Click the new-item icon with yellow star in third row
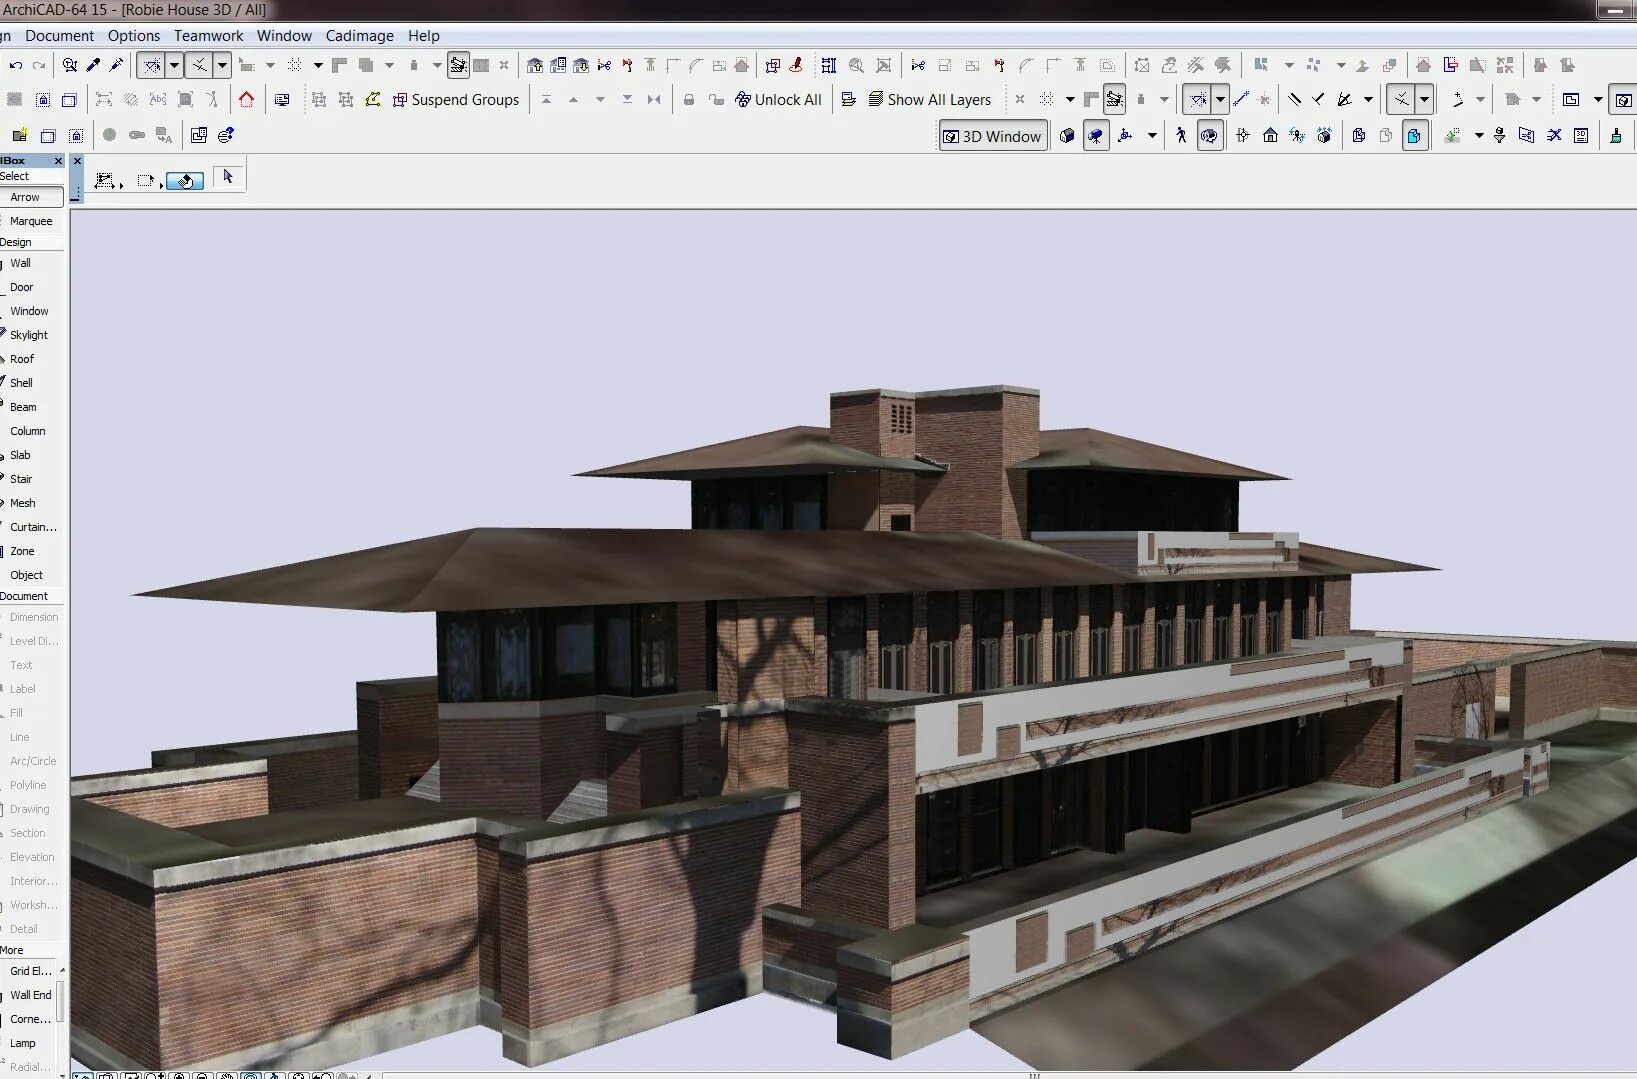The width and height of the screenshot is (1637, 1079). pyautogui.click(x=19, y=135)
